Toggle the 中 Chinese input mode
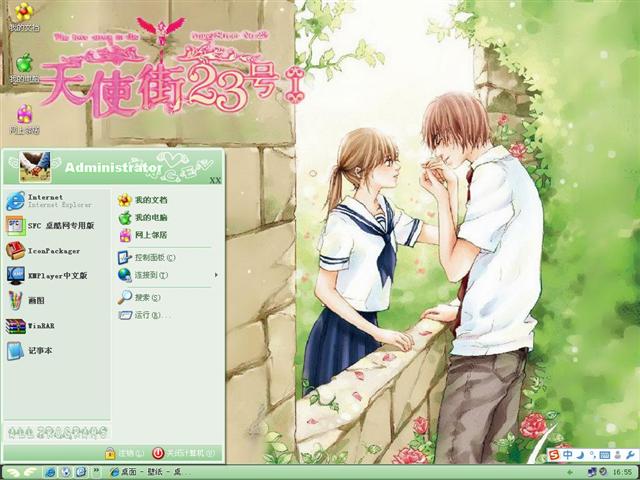Screen dimensions: 640x480 [567, 455]
